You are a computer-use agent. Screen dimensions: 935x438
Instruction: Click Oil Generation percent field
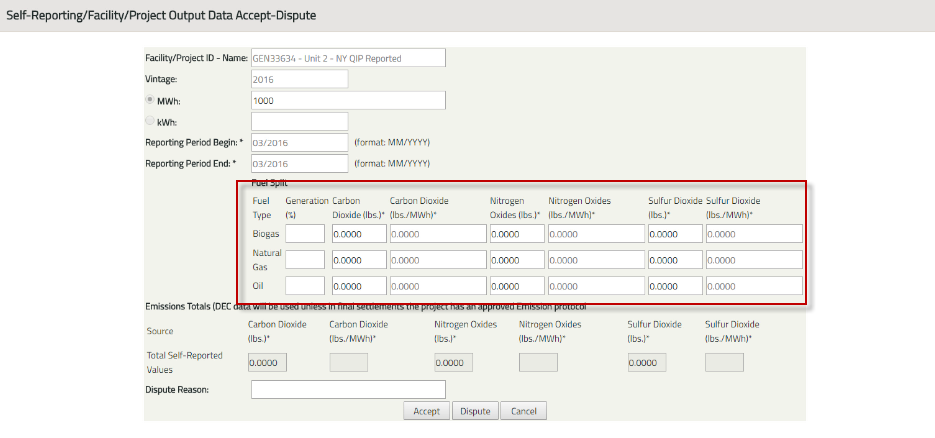(305, 286)
